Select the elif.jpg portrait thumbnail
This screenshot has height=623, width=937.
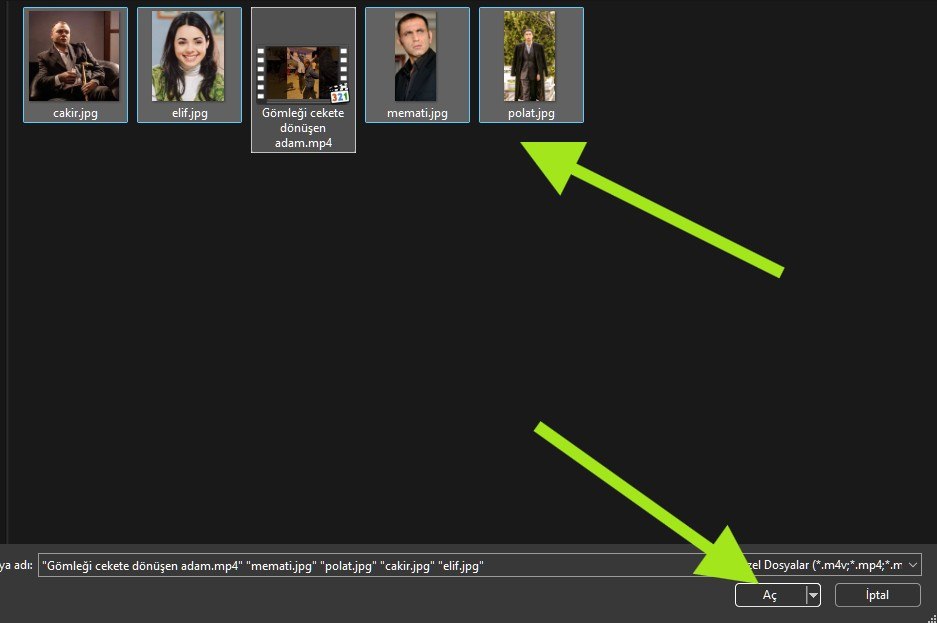coord(188,56)
